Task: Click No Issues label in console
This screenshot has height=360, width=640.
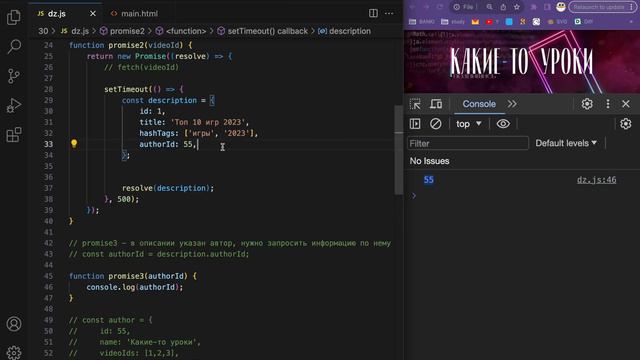Action: click(429, 161)
